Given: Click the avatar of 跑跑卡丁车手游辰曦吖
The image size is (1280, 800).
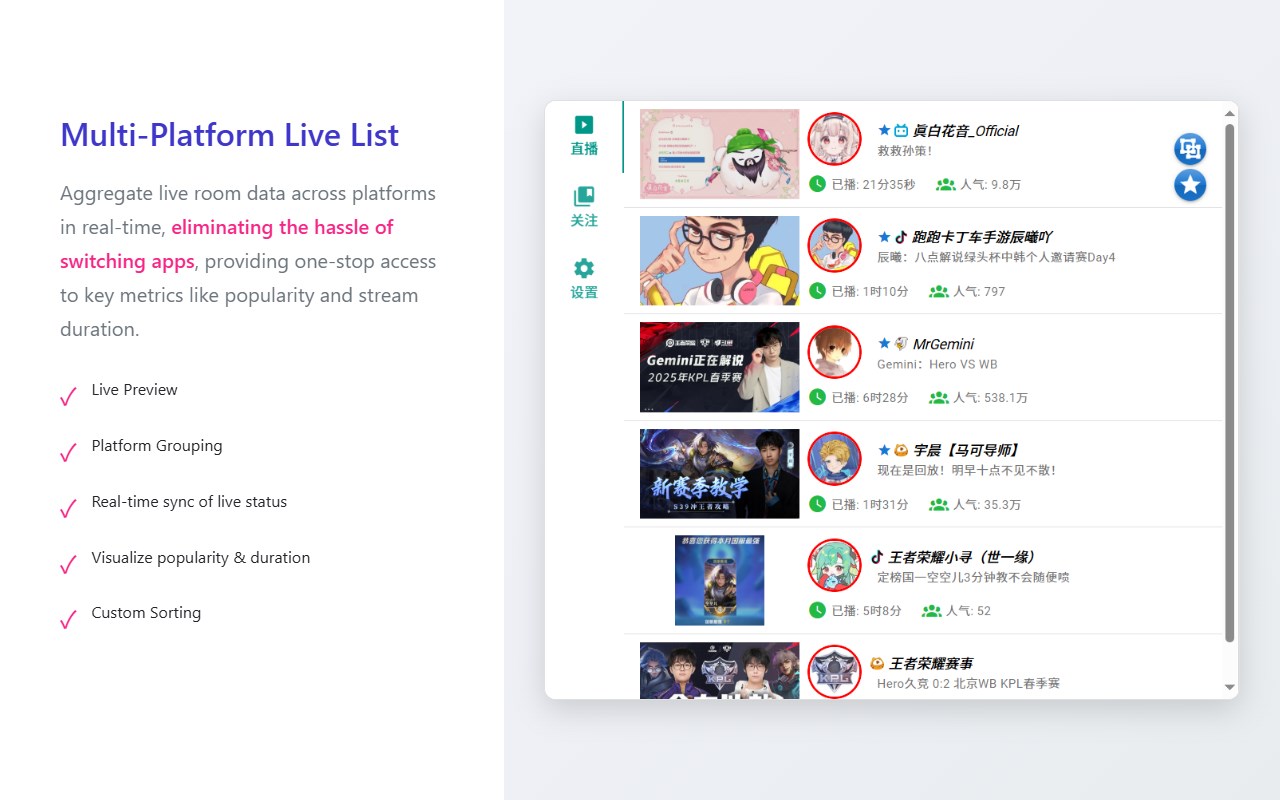Looking at the screenshot, I should click(x=834, y=245).
